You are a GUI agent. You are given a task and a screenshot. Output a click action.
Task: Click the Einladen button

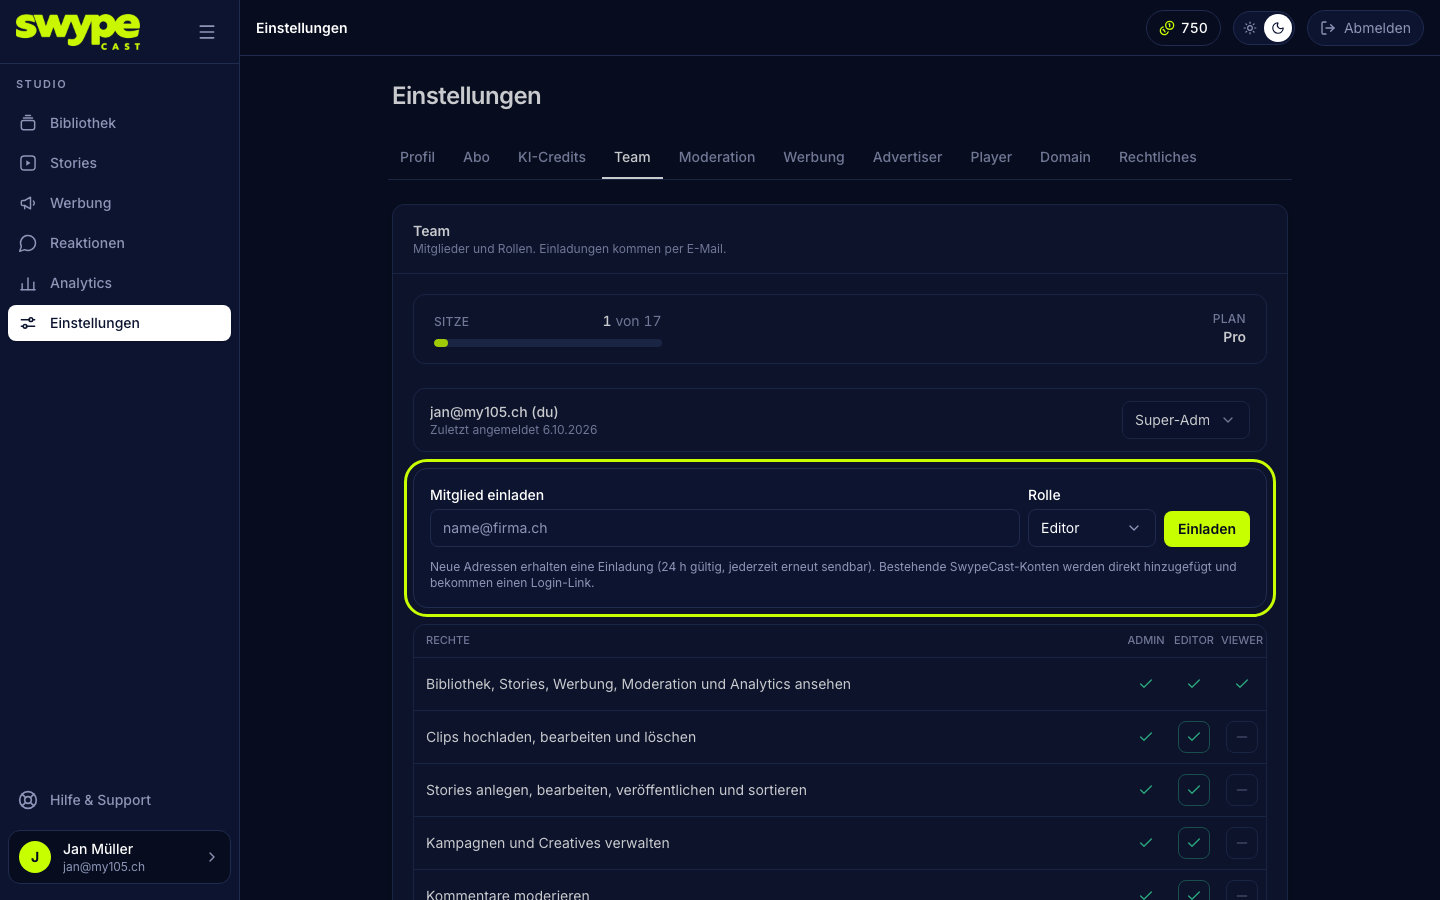coord(1207,529)
